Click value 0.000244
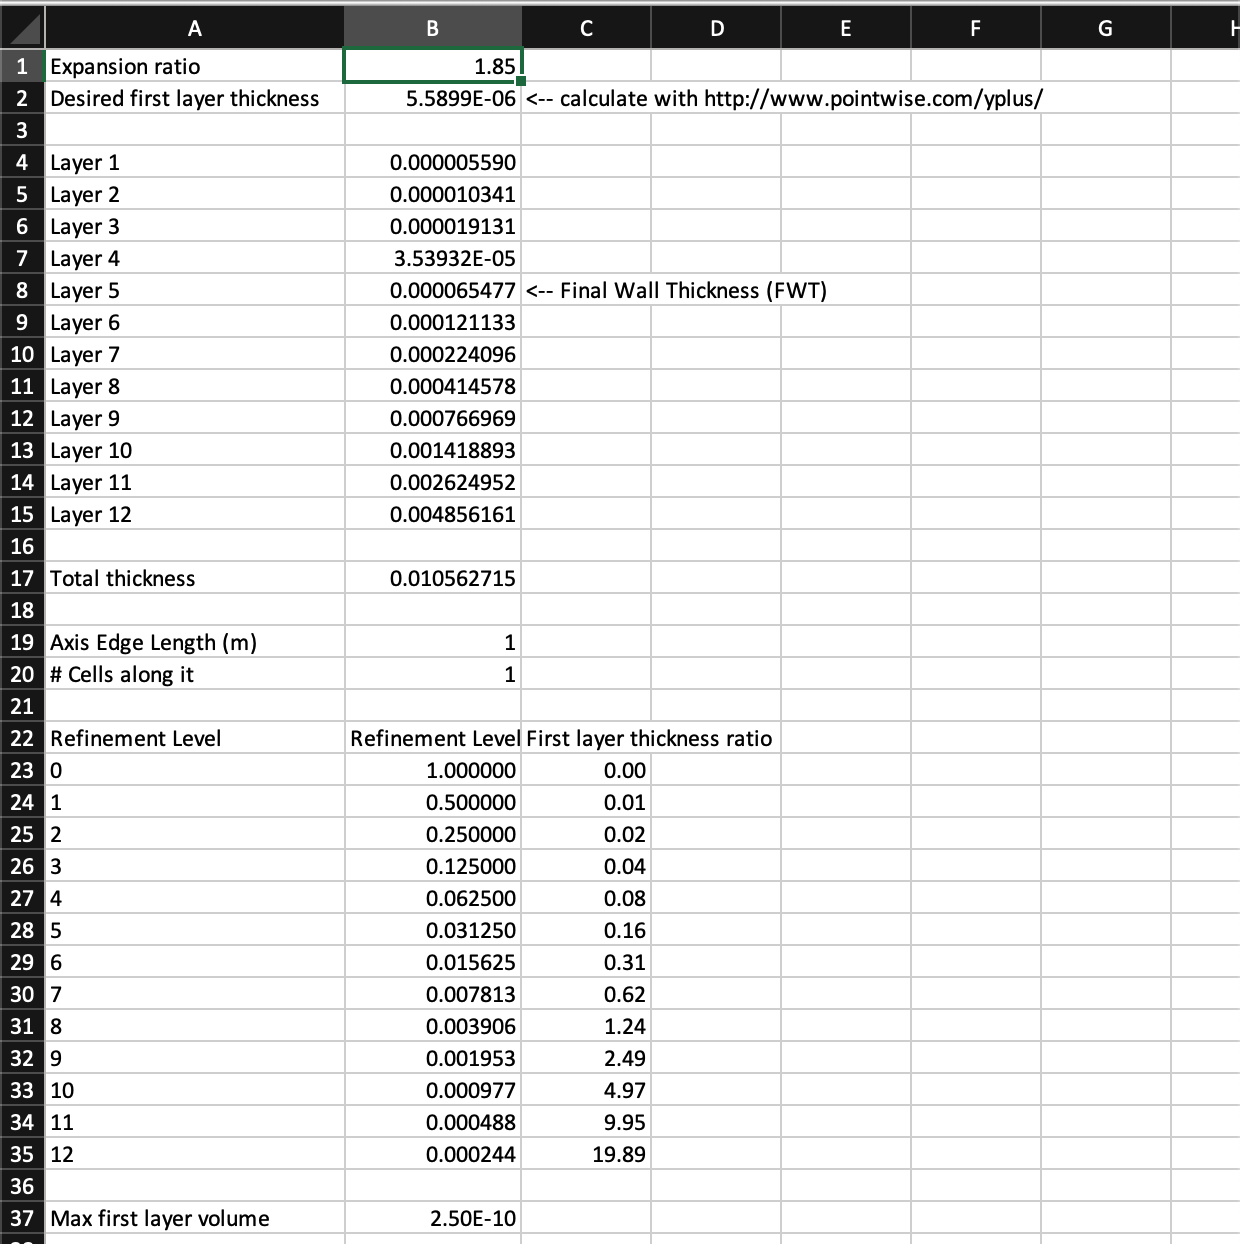The width and height of the screenshot is (1240, 1244). tap(433, 1154)
